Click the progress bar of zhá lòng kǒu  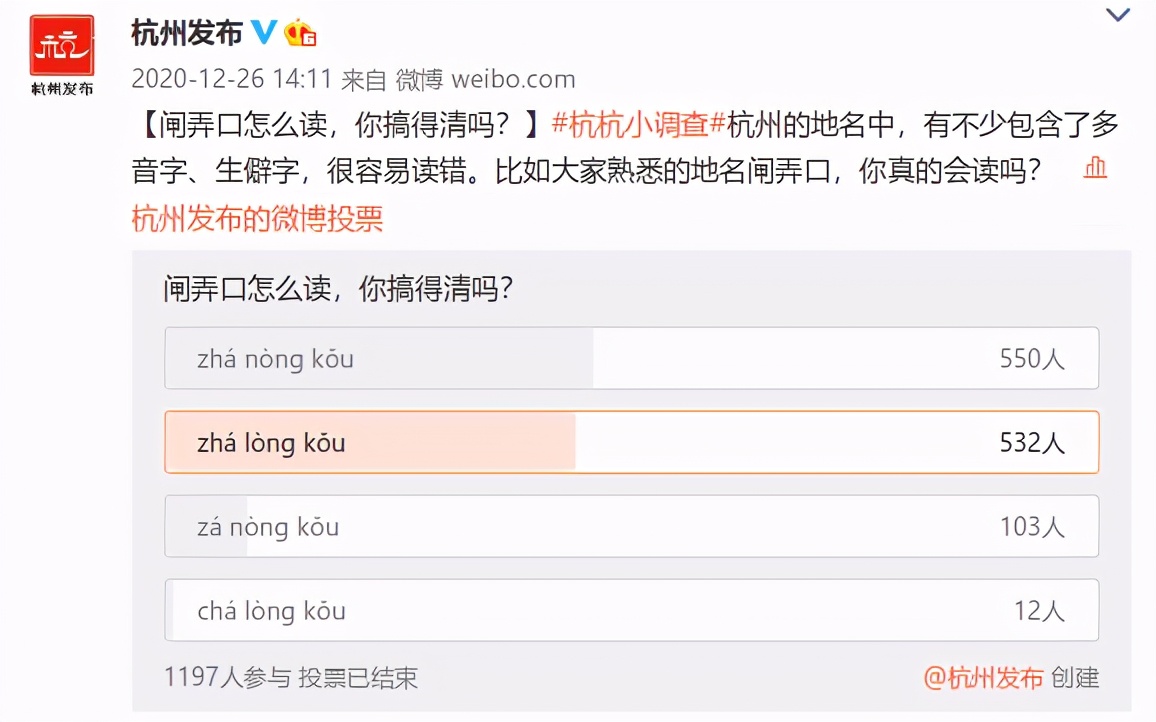370,442
